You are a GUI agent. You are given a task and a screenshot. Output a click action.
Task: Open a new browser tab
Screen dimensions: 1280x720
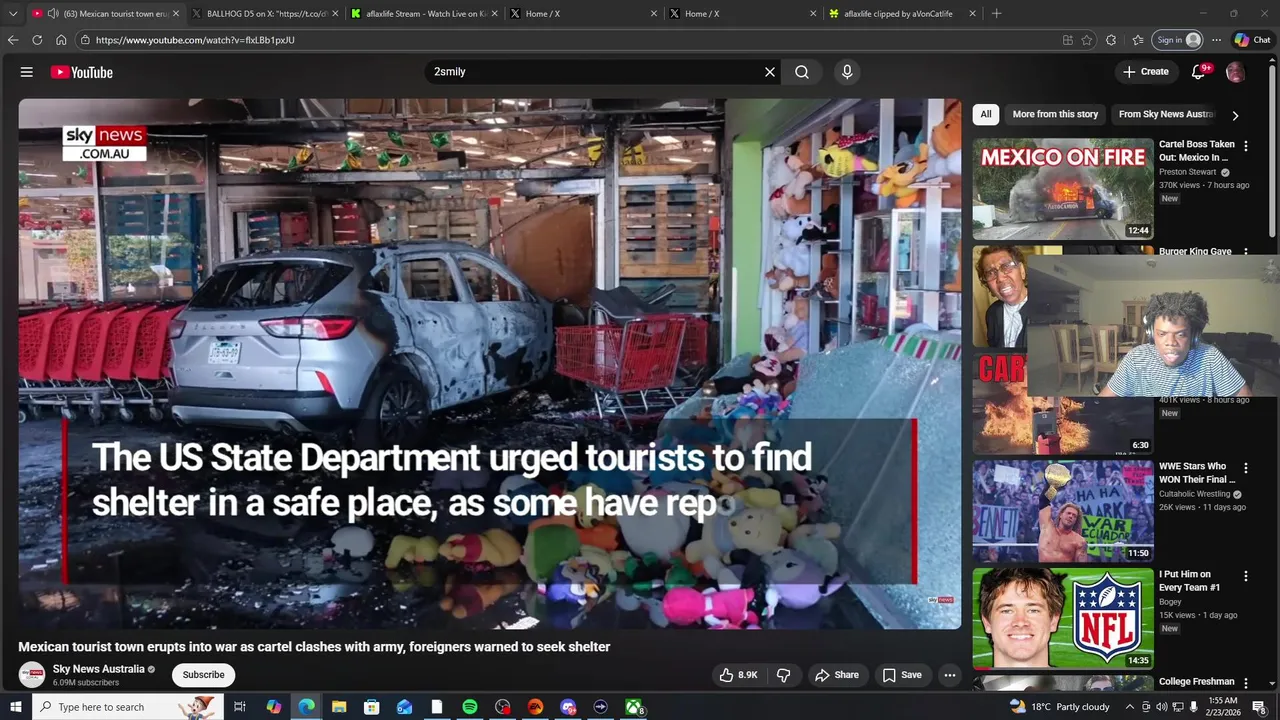pos(996,14)
